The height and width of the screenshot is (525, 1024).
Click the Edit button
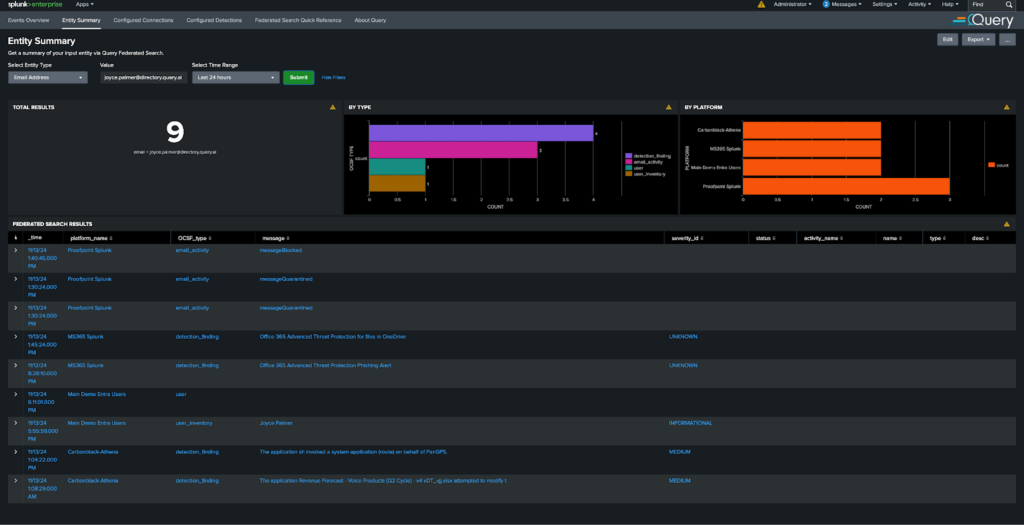click(x=948, y=39)
